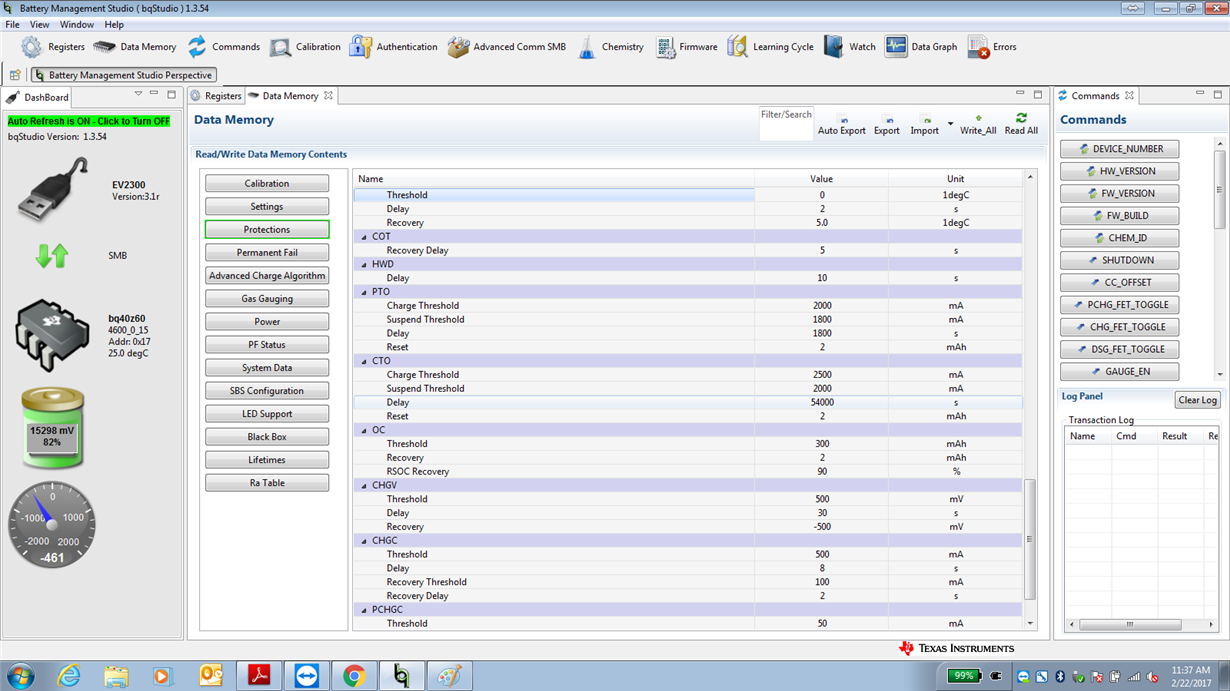Send the GAUGE_EN command
Image resolution: width=1230 pixels, height=691 pixels.
[x=1119, y=371]
